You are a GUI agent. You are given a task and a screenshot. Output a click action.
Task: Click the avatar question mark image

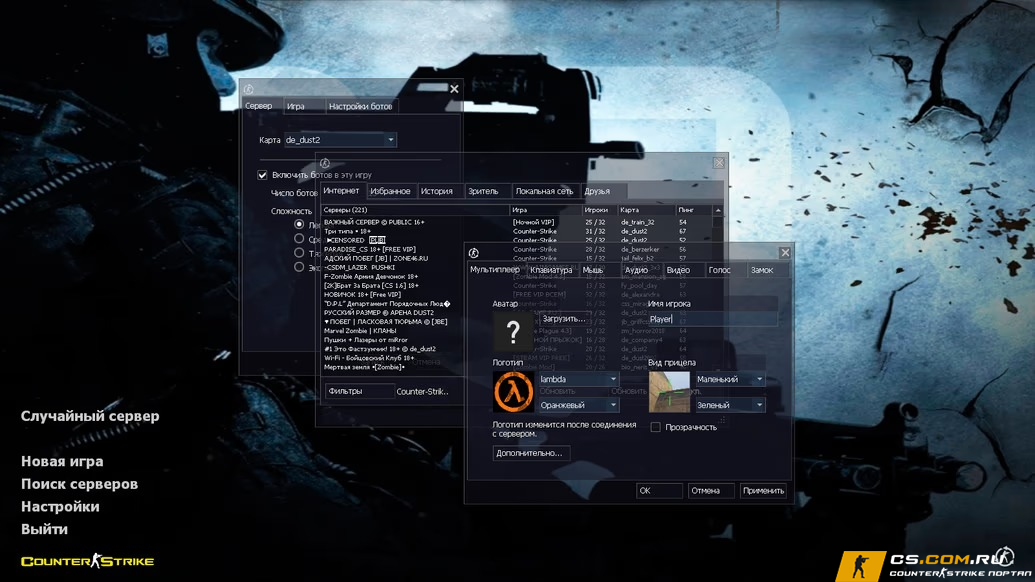click(513, 331)
